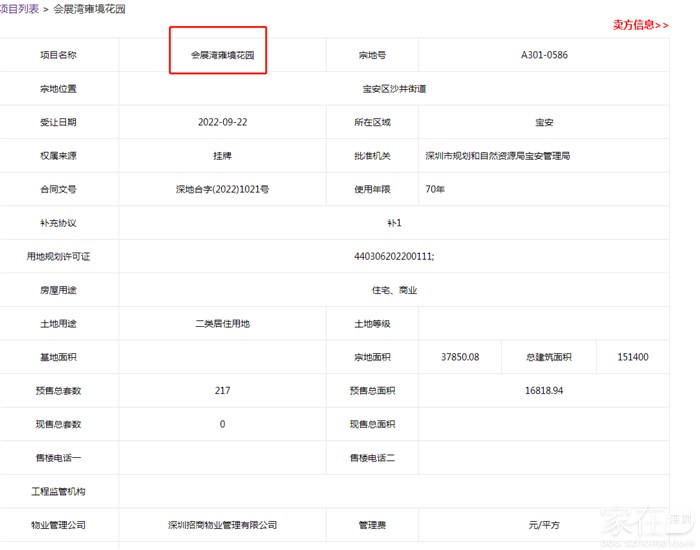
Task: Select the pre-sale unit count 217
Action: click(222, 391)
